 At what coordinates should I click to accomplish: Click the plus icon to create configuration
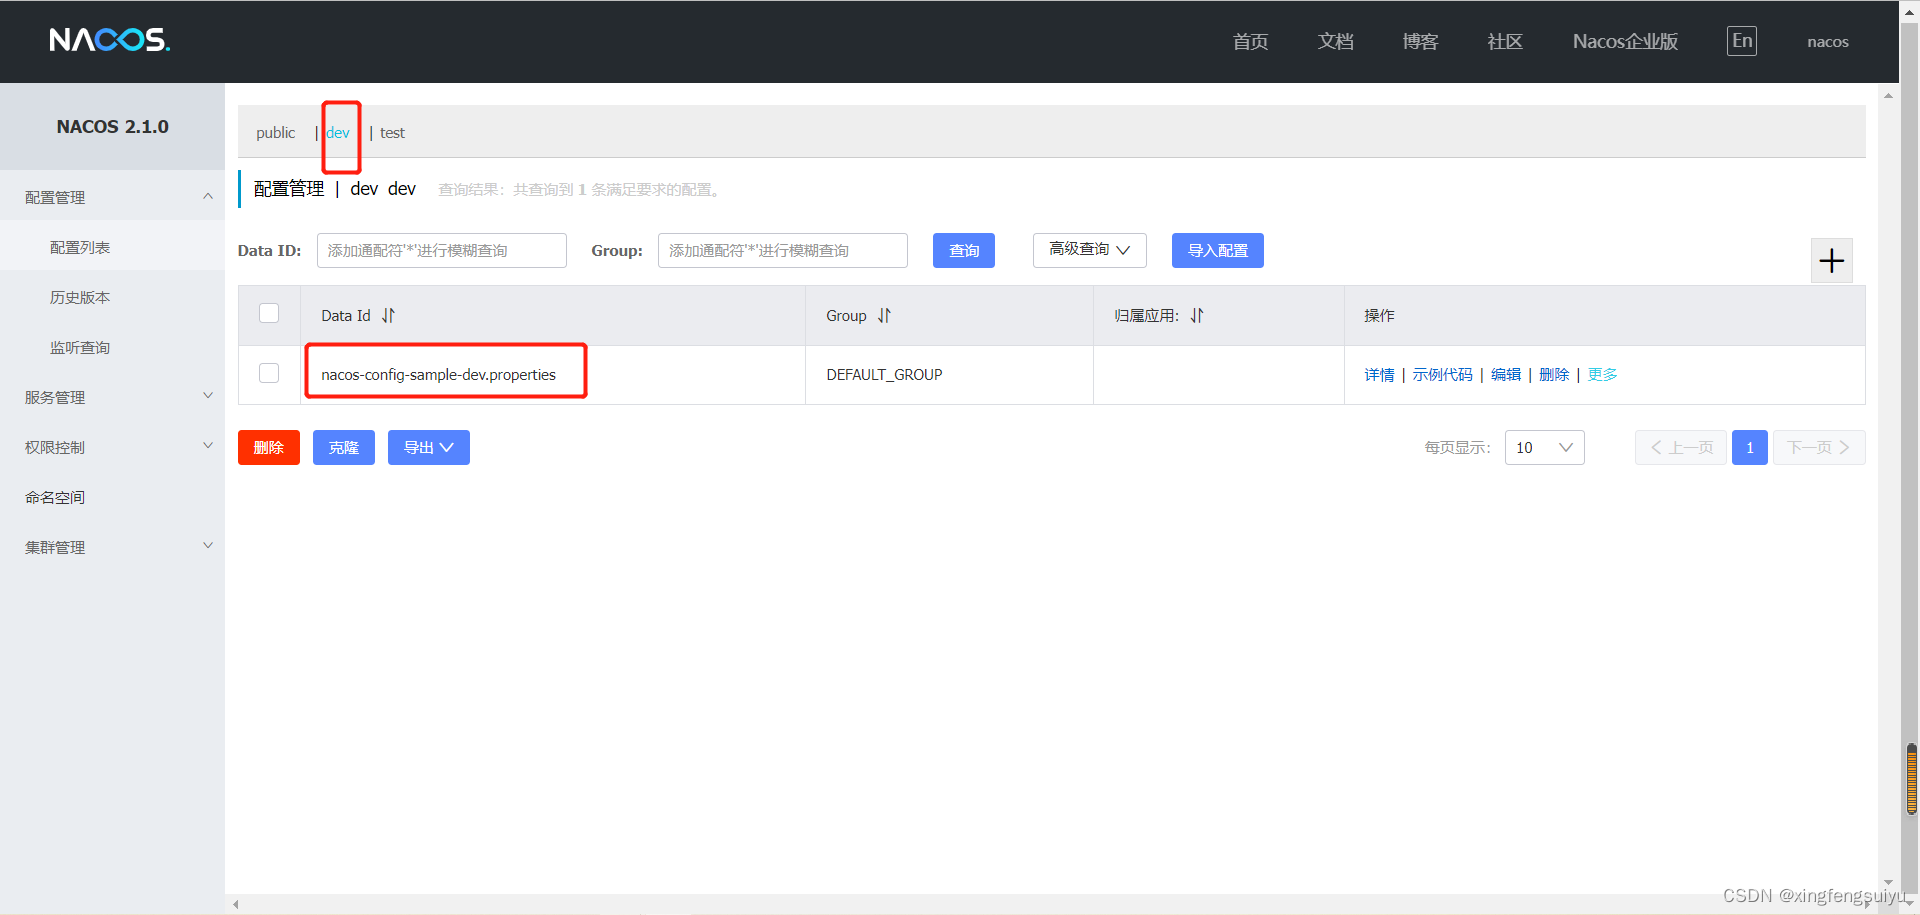click(1832, 261)
